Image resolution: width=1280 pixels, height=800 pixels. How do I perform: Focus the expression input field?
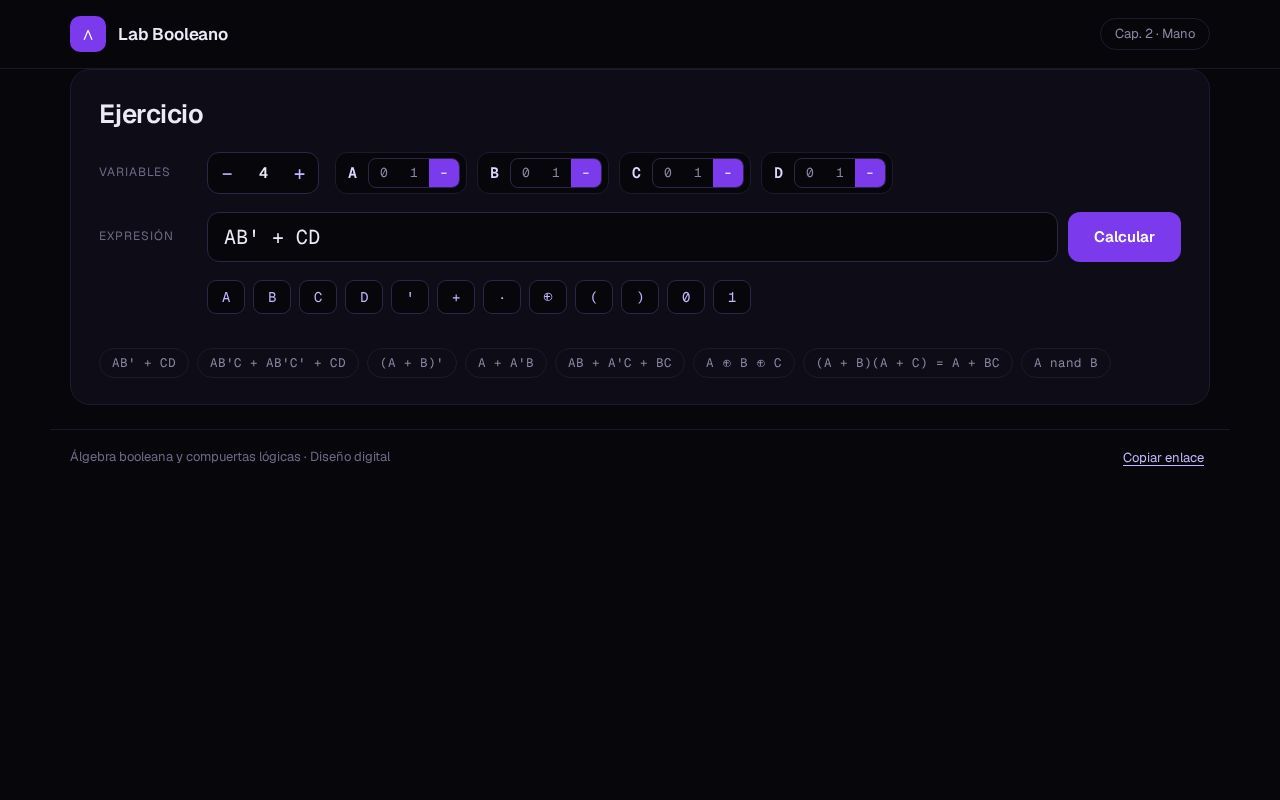[x=632, y=237]
